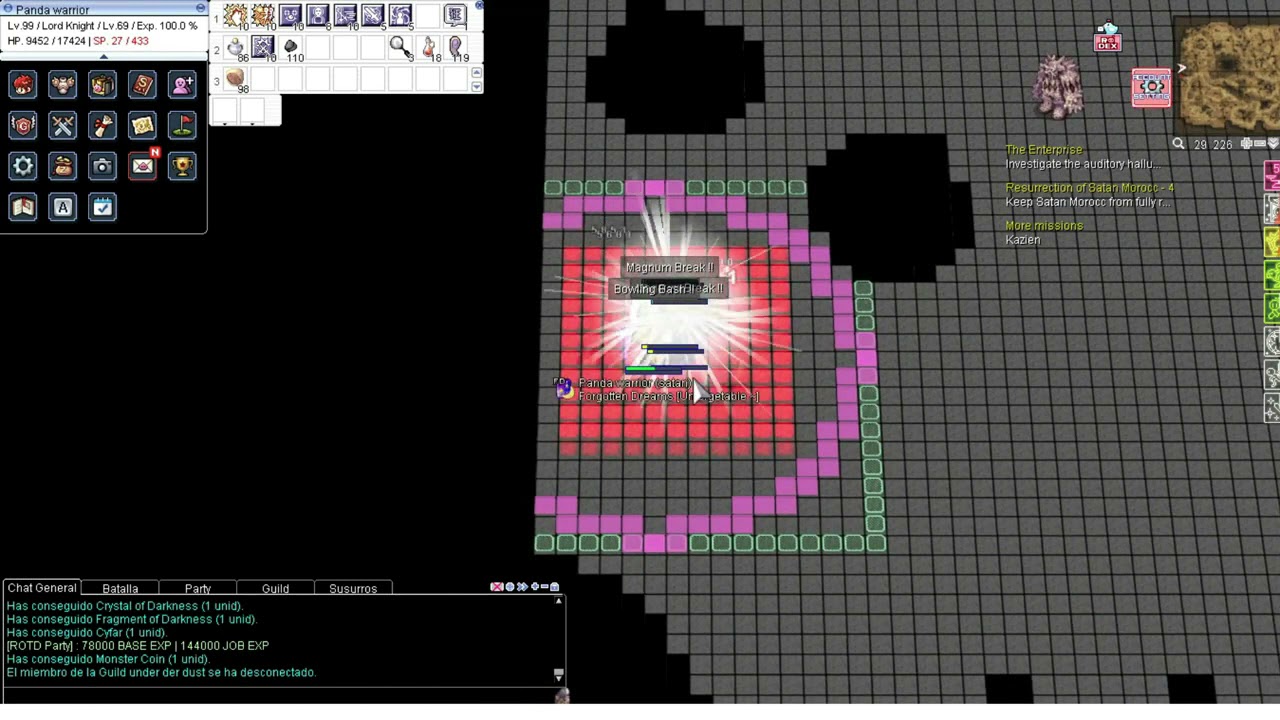Use the purple skill with count 6
The image size is (1280, 720).
tap(318, 16)
